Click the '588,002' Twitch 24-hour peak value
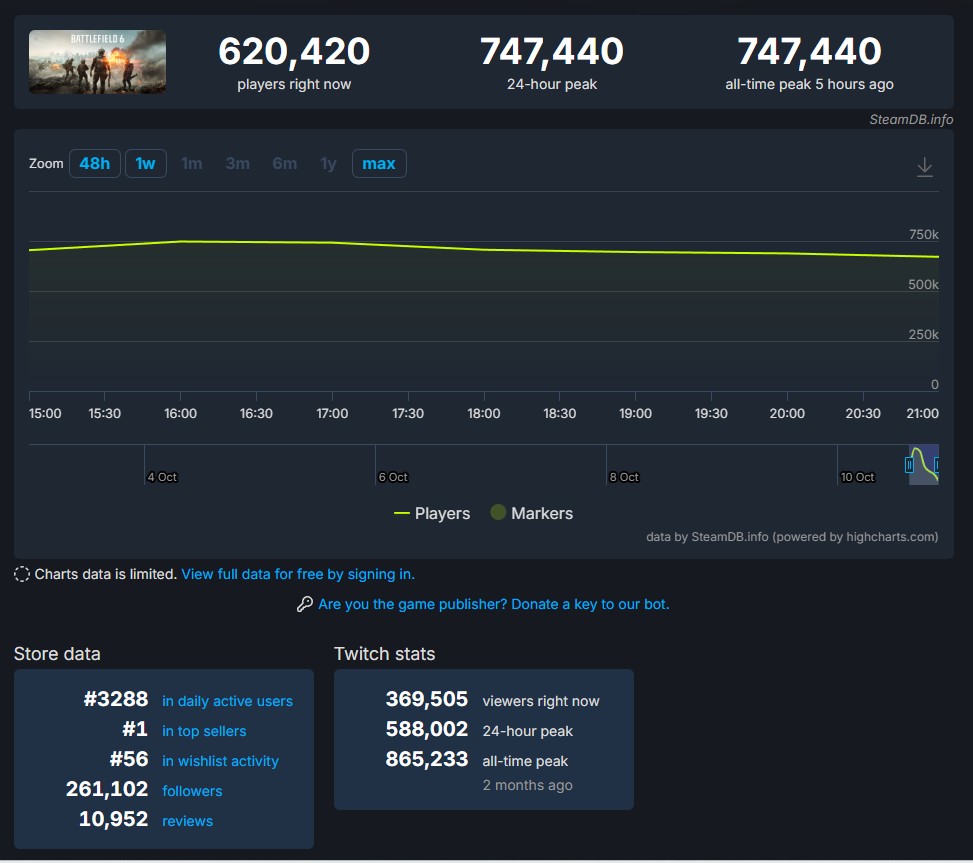The height and width of the screenshot is (863, 973). 427,729
